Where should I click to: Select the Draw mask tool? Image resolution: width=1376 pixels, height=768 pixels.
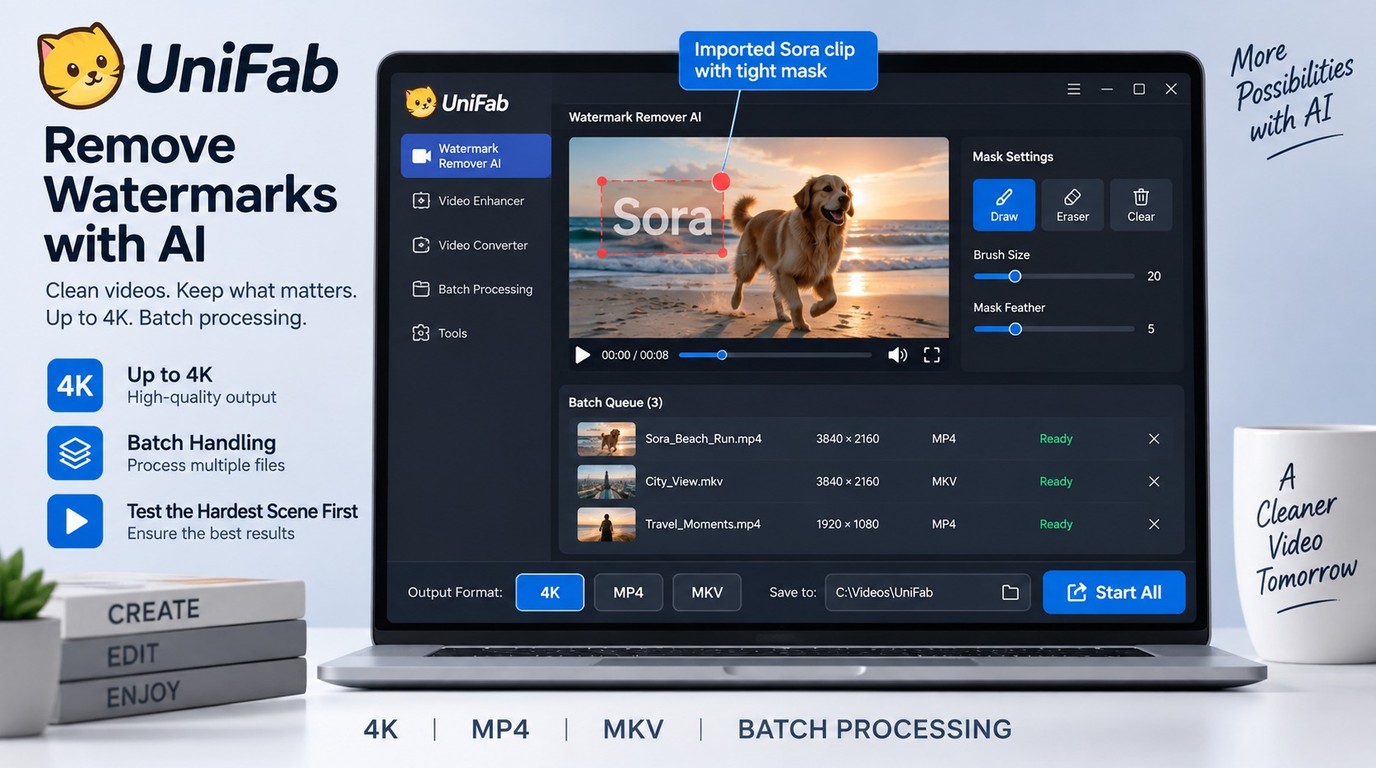pos(1004,205)
